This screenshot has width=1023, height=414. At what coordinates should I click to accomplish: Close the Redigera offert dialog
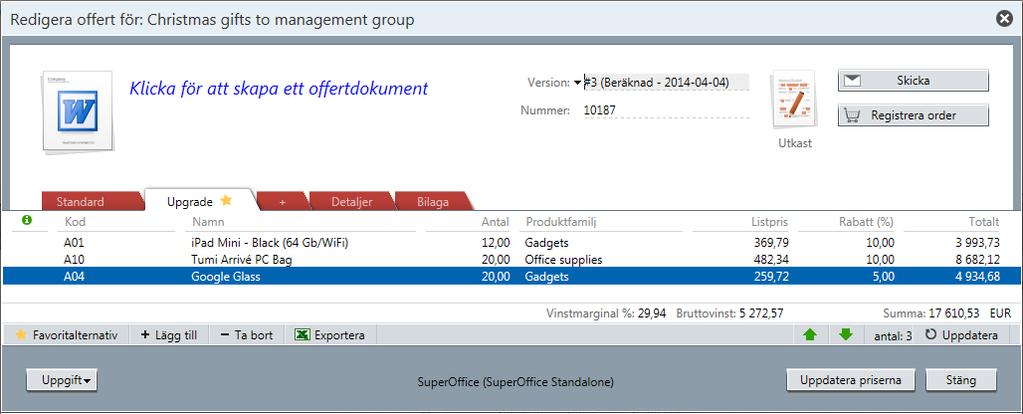pyautogui.click(x=1004, y=20)
